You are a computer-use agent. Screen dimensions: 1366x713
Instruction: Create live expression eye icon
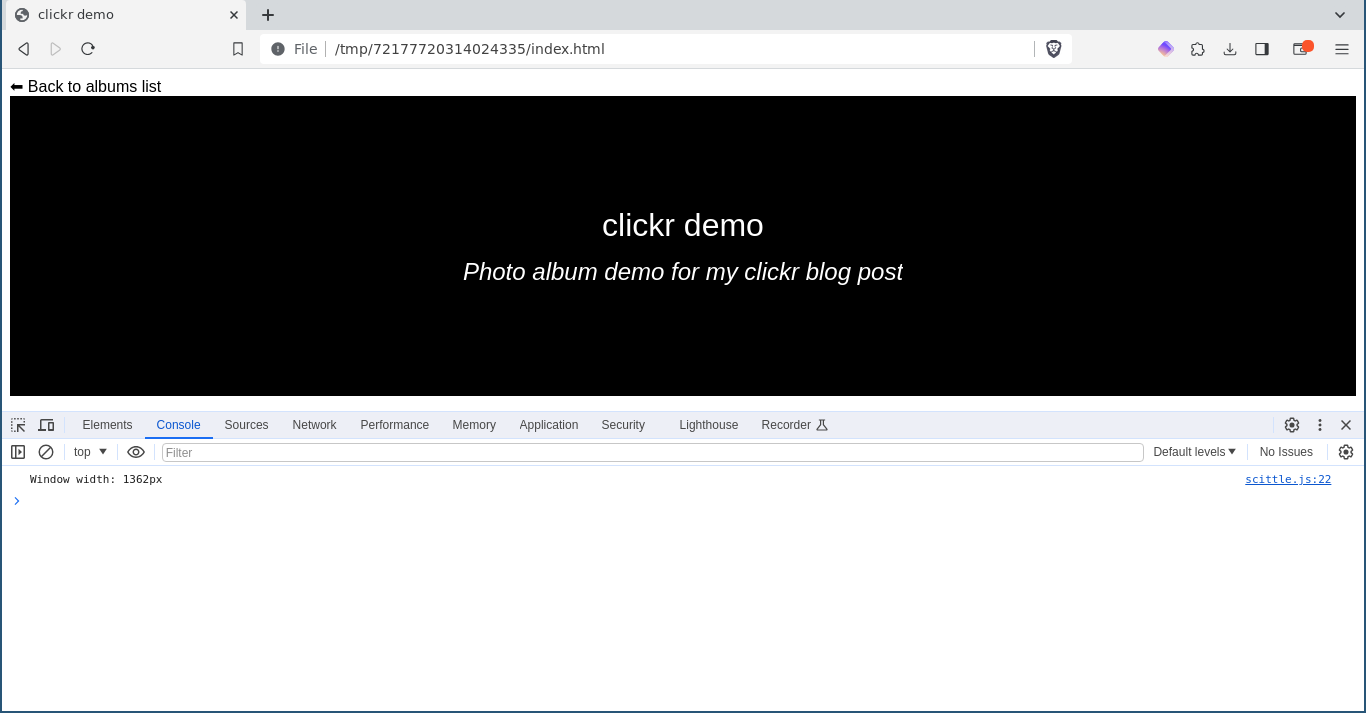136,452
